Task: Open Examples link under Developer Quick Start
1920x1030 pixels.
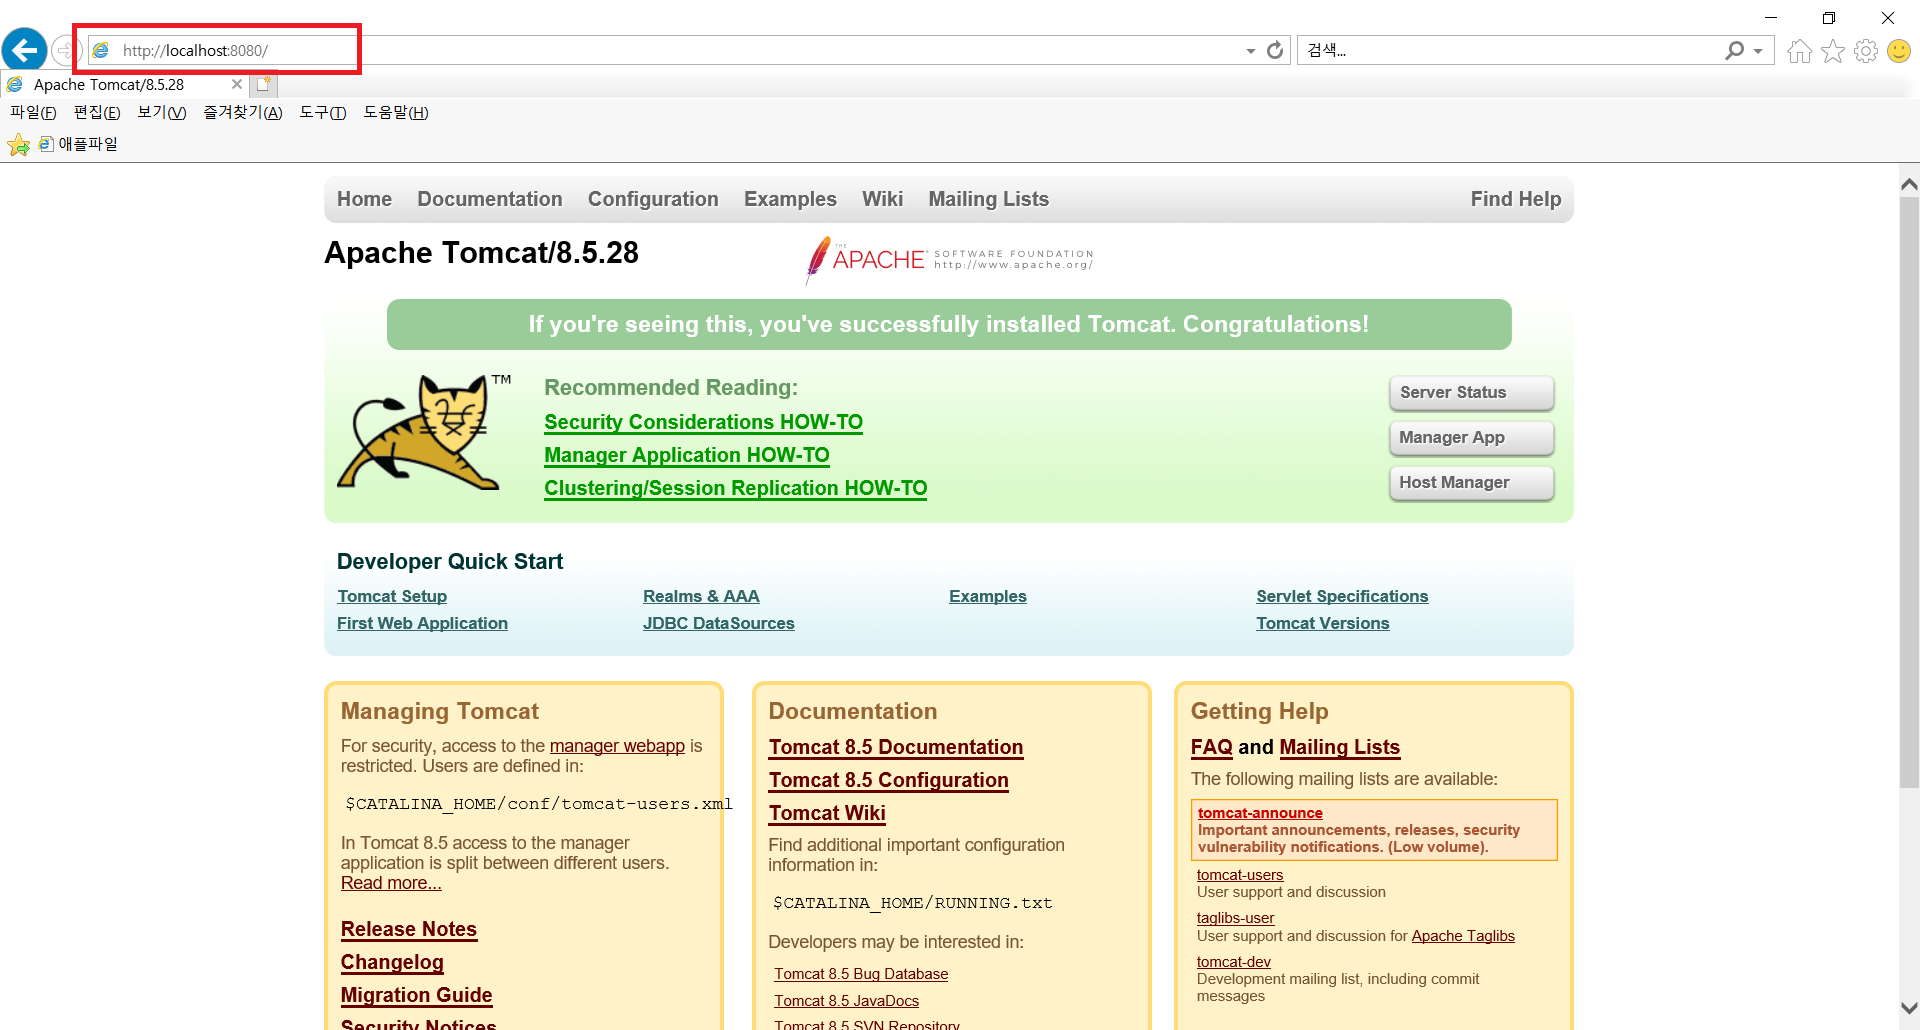Action: (x=988, y=596)
